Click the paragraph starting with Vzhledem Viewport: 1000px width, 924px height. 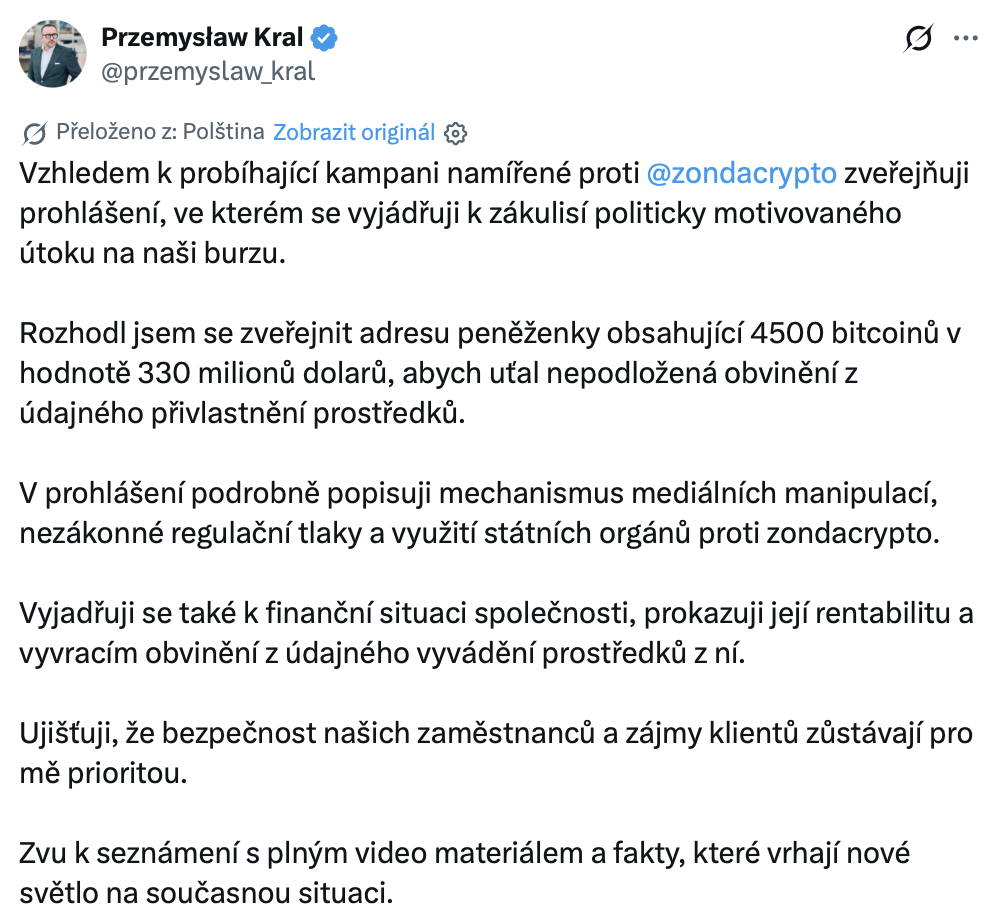click(400, 213)
